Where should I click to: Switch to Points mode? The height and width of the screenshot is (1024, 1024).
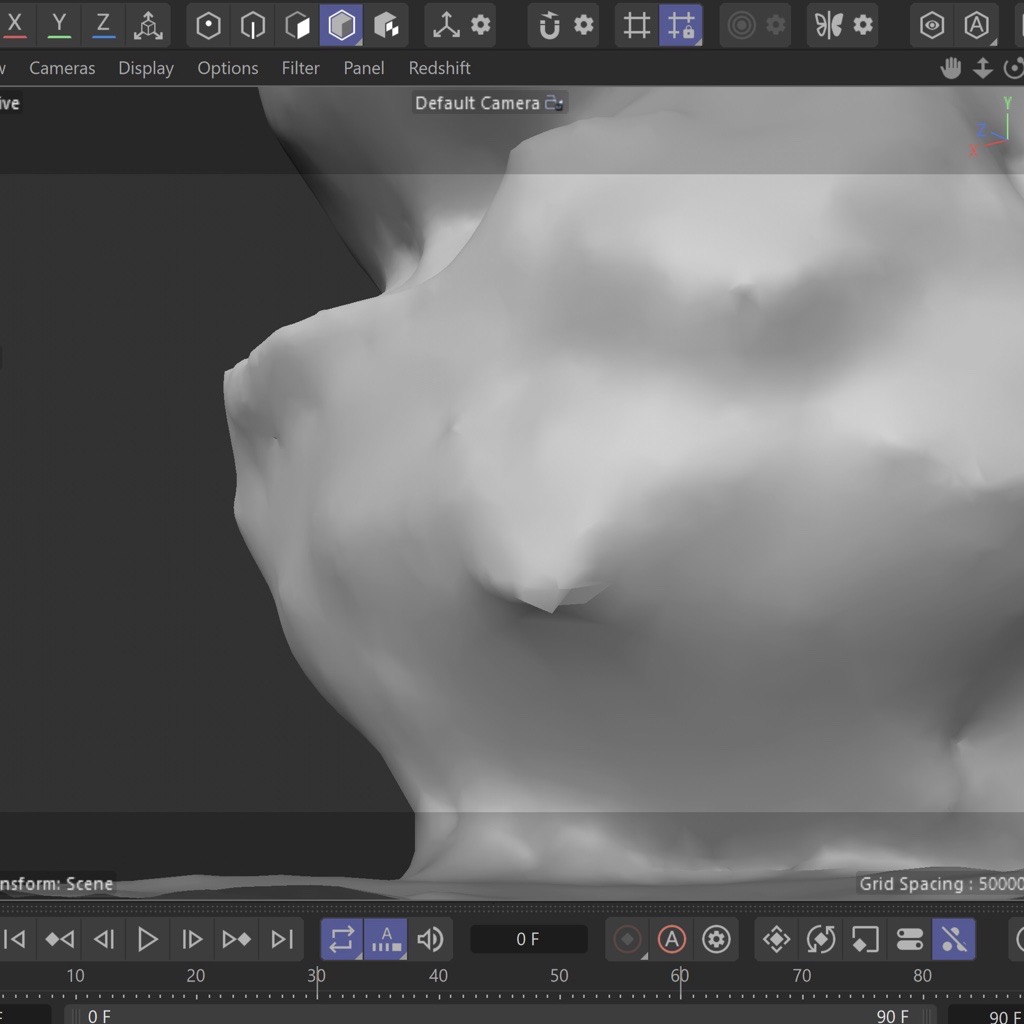coord(208,26)
